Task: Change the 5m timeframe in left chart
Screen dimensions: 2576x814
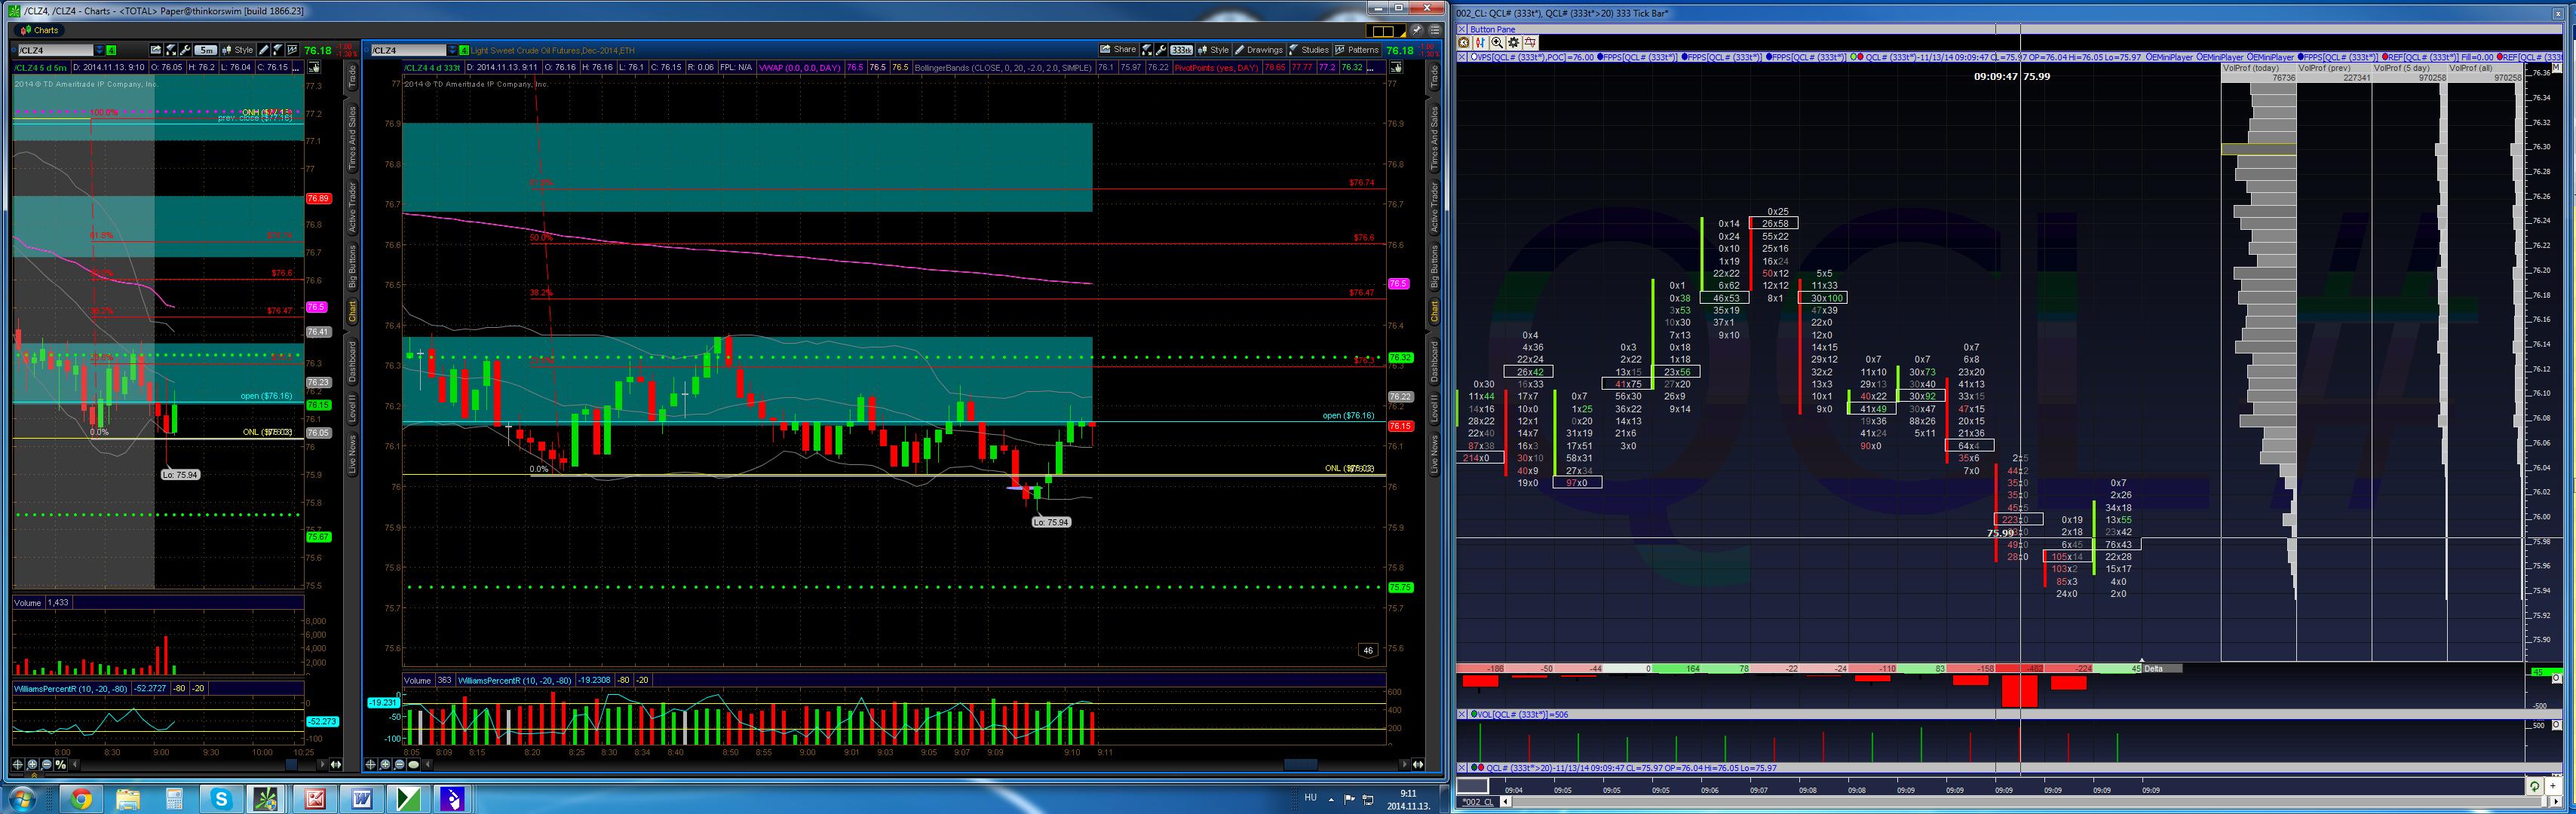Action: click(x=206, y=50)
